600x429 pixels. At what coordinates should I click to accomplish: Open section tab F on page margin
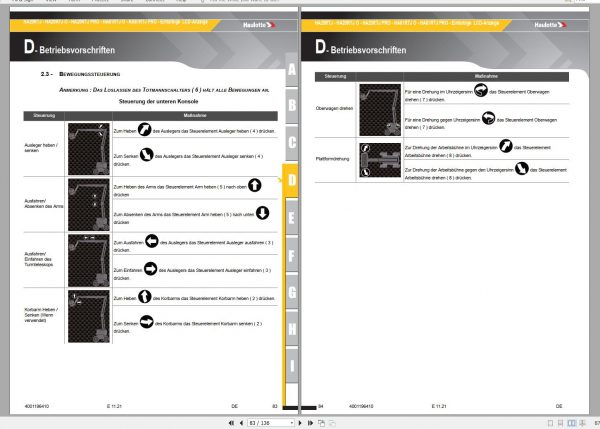pos(292,255)
